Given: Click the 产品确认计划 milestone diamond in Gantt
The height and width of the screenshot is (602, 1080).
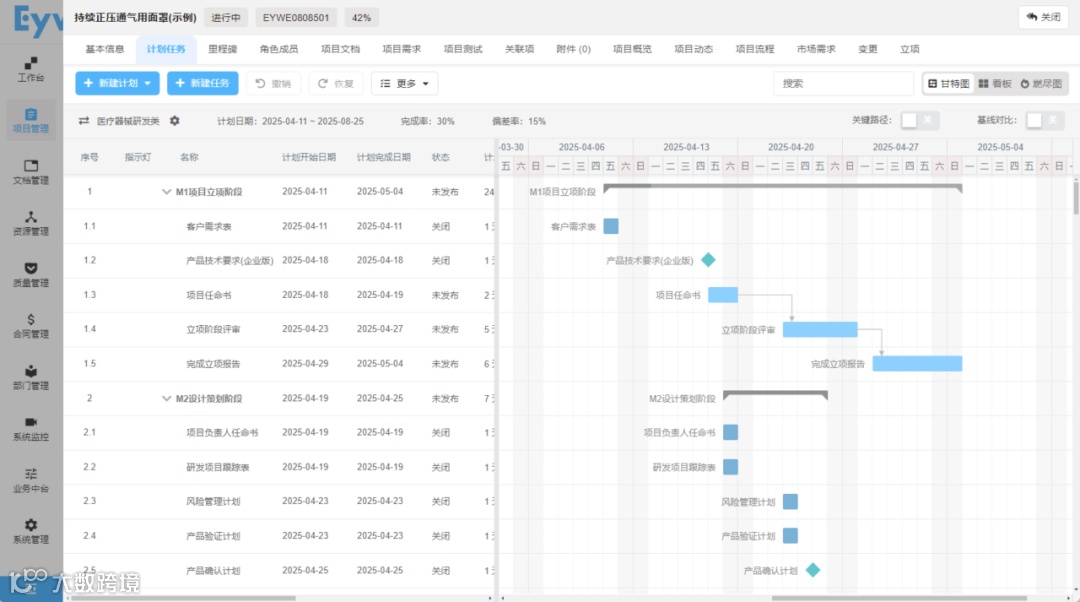Looking at the screenshot, I should (813, 570).
